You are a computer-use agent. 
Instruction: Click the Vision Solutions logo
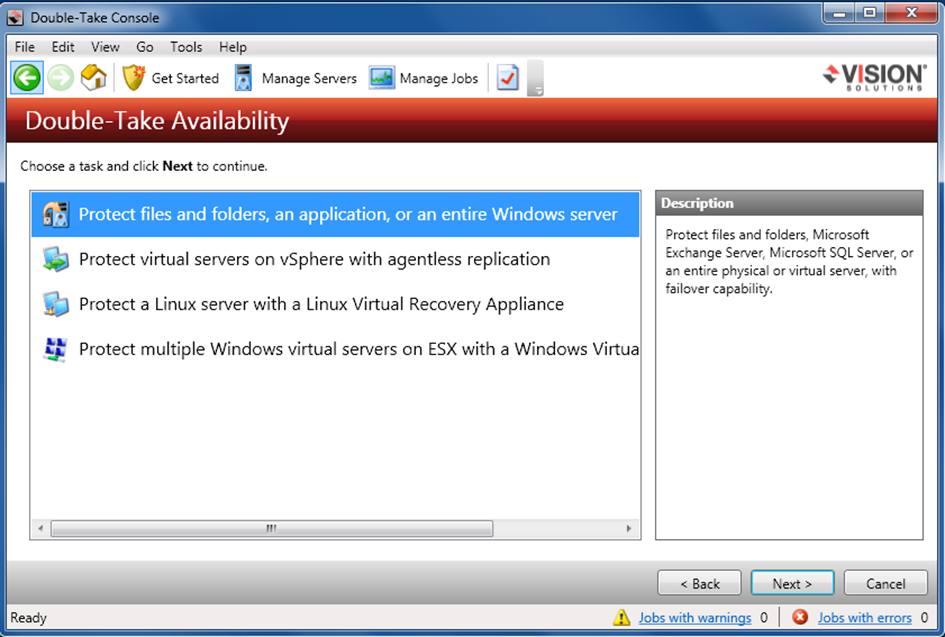(x=874, y=78)
